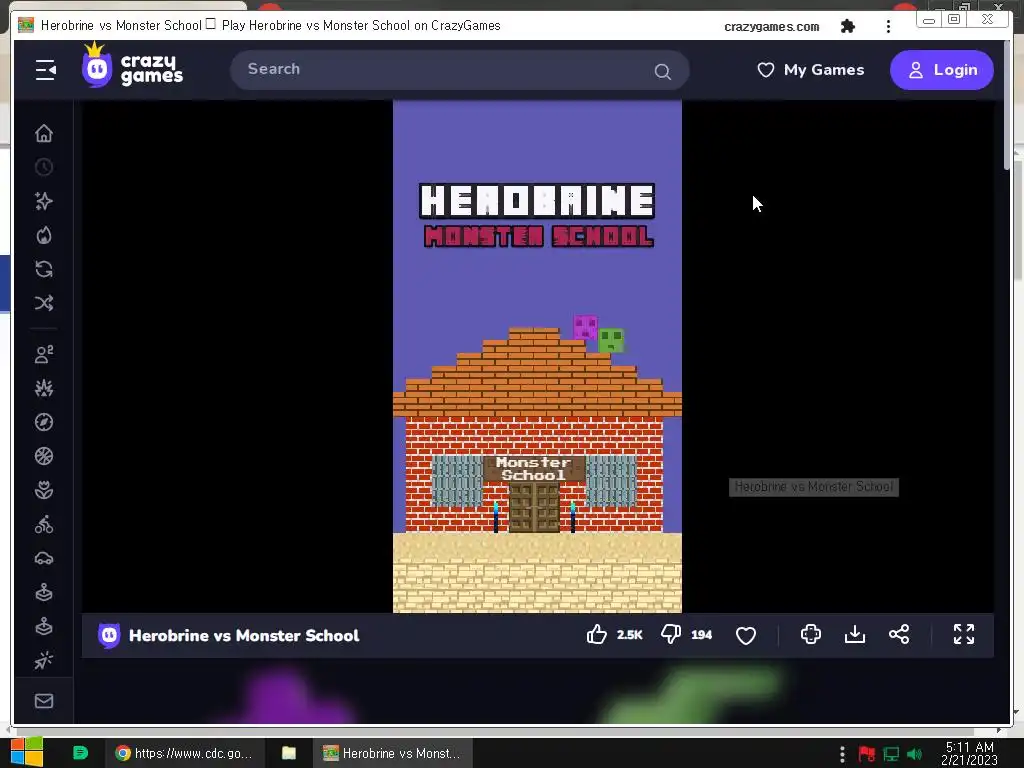Share the game via share icon
The width and height of the screenshot is (1024, 768).
[x=899, y=634]
